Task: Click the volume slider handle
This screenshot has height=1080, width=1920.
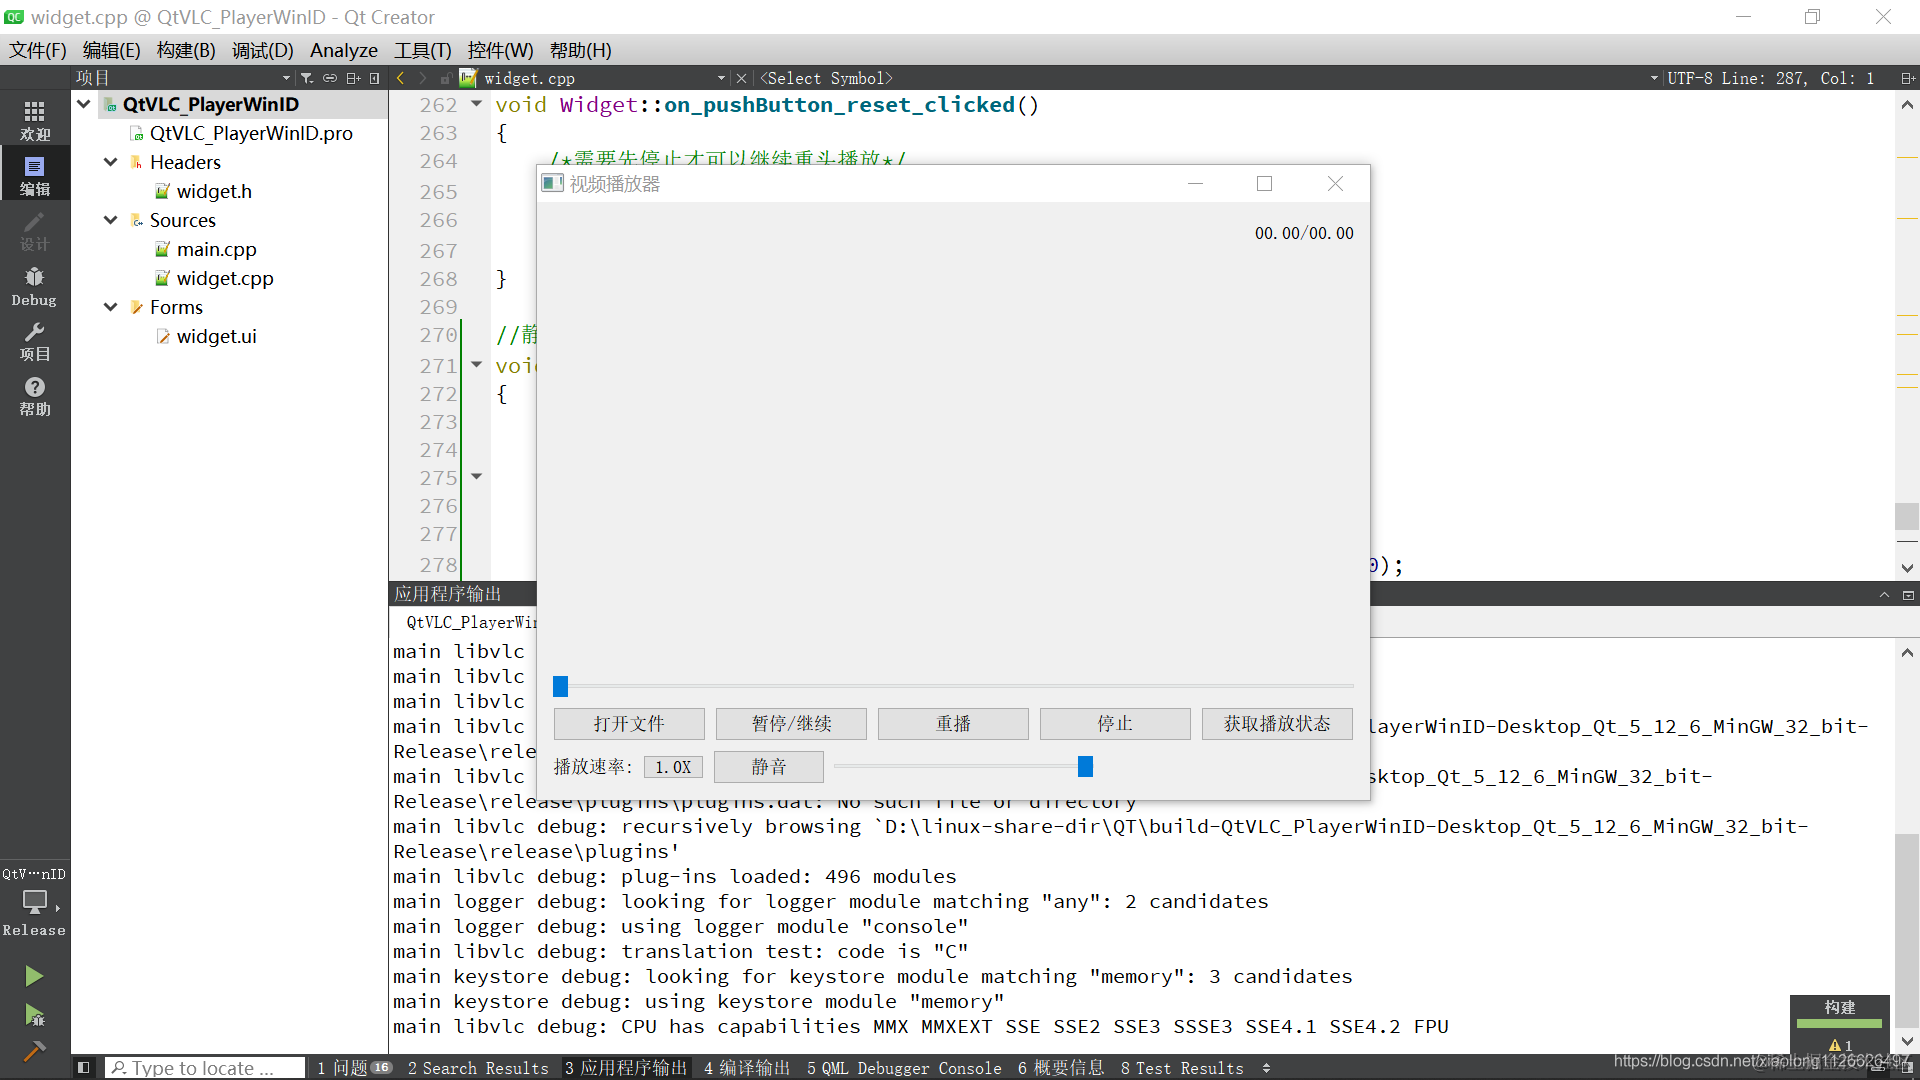Action: click(1085, 767)
